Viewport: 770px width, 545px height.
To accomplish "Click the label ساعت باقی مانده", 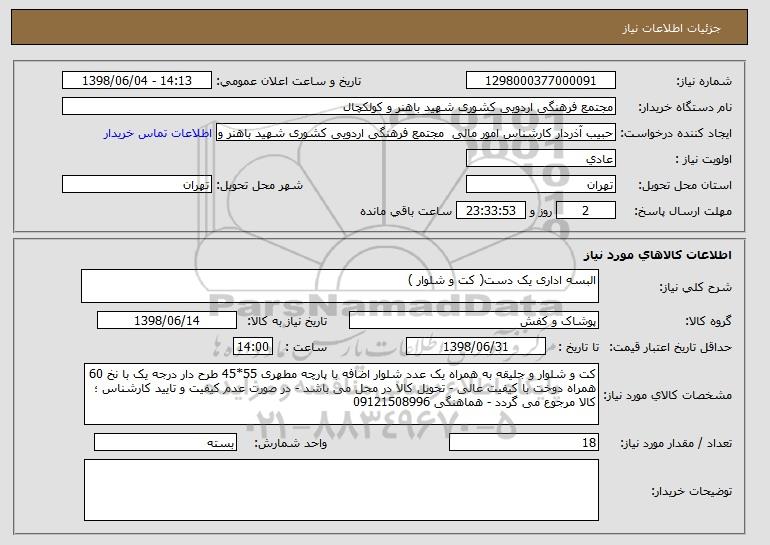I will click(406, 211).
